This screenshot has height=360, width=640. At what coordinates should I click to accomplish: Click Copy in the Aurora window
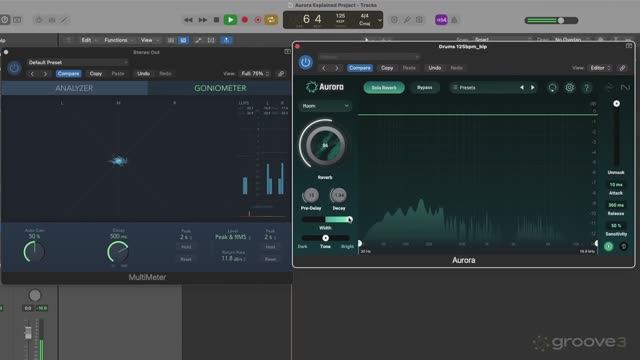[387, 68]
